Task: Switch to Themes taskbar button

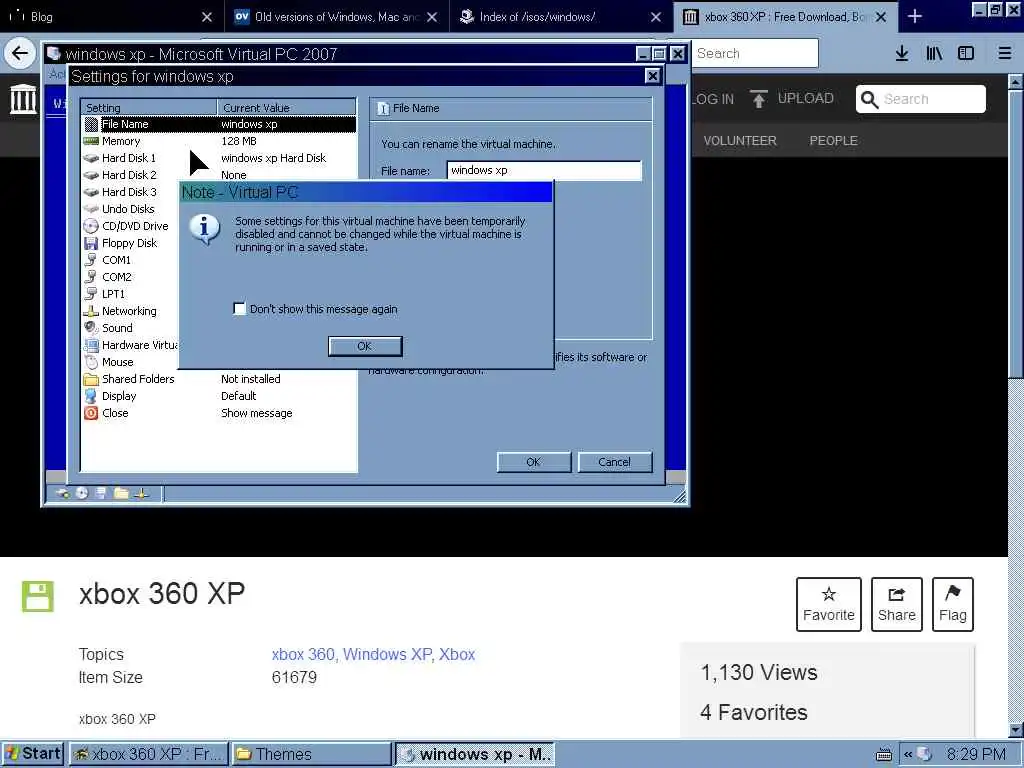Action: pyautogui.click(x=312, y=754)
